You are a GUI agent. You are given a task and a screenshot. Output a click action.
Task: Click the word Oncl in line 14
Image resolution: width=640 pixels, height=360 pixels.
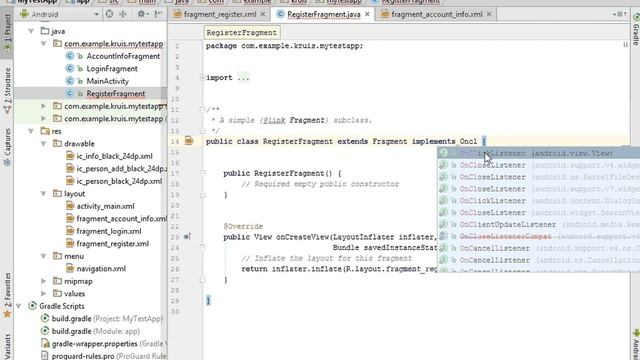(x=468, y=141)
